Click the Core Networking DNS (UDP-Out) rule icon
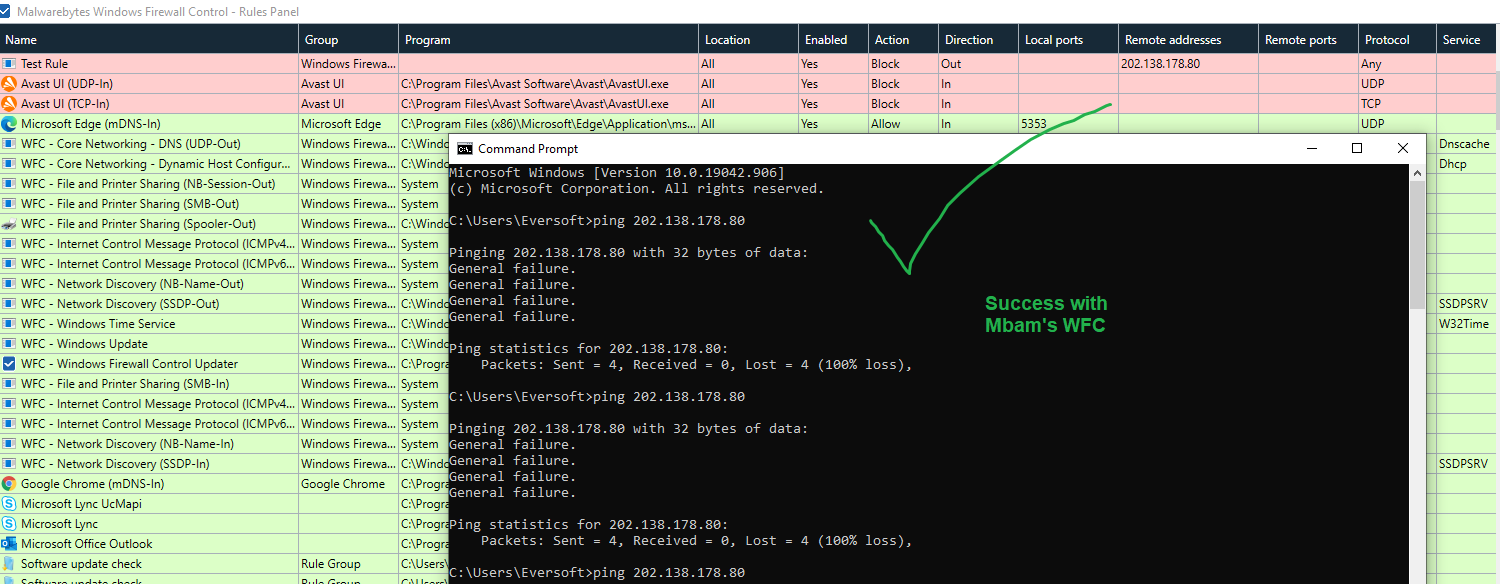The image size is (1500, 584). 9,144
